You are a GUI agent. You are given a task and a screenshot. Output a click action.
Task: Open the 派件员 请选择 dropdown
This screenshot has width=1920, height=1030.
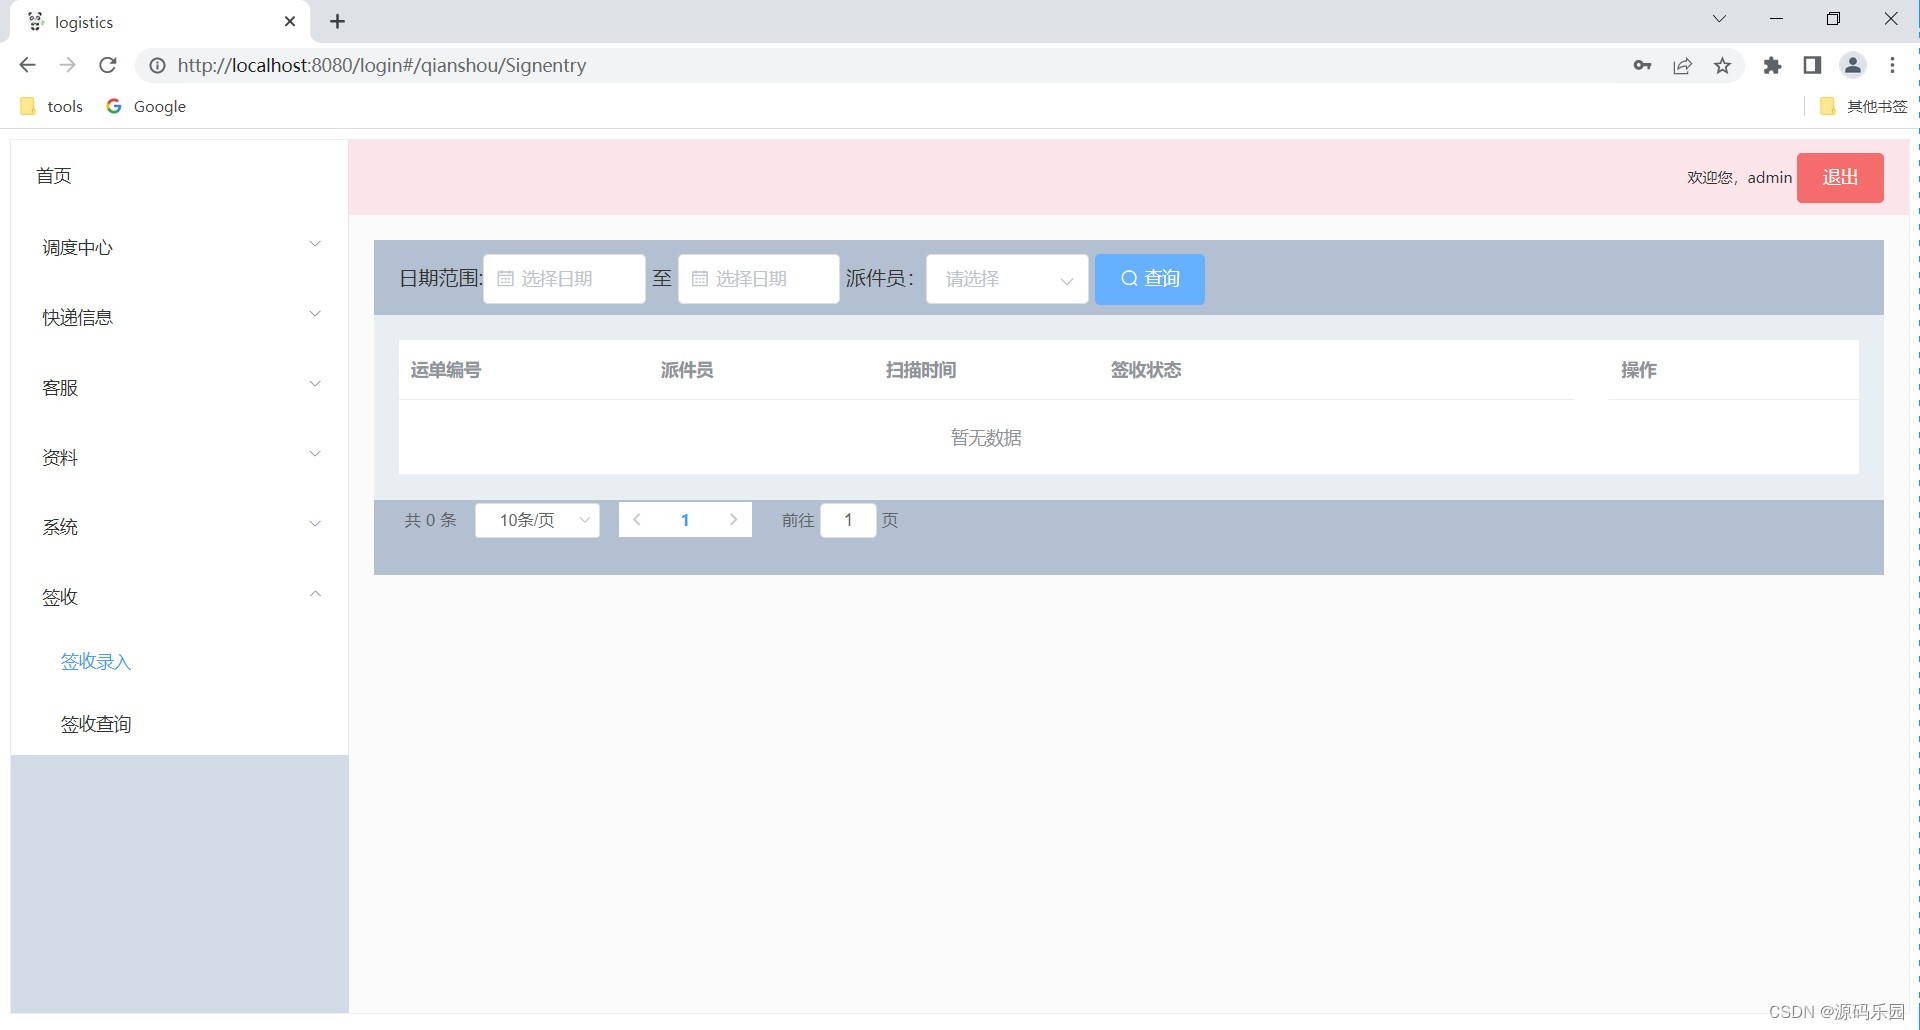(x=1007, y=279)
